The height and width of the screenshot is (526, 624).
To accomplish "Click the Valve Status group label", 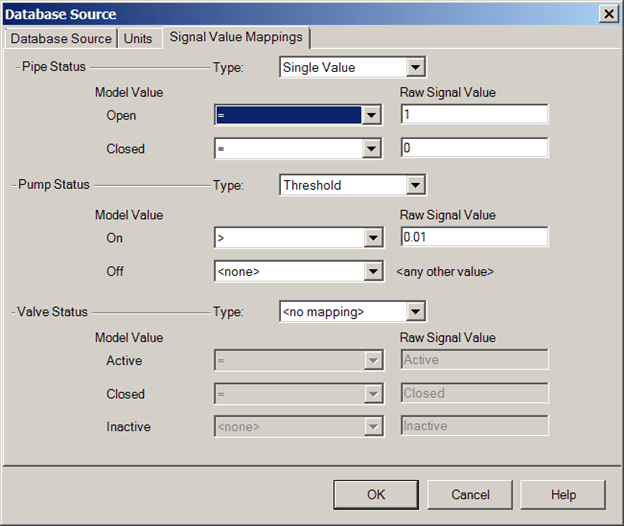I will (x=52, y=312).
